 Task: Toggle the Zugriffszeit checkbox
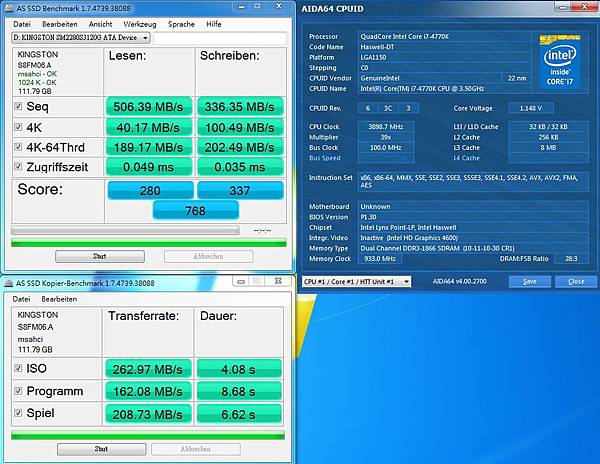point(18,166)
